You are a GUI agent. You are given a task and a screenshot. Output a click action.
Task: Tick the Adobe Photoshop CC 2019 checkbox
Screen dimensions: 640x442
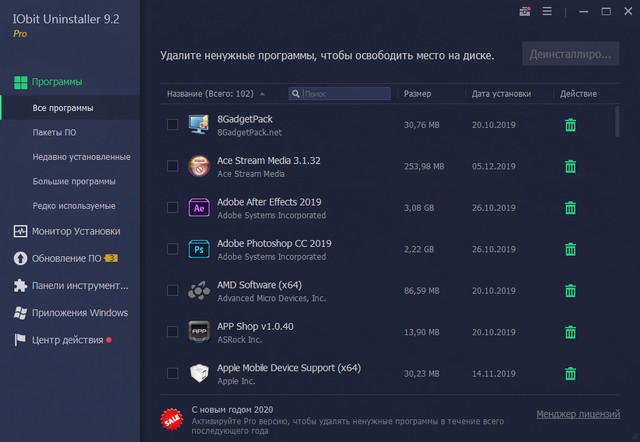click(172, 249)
